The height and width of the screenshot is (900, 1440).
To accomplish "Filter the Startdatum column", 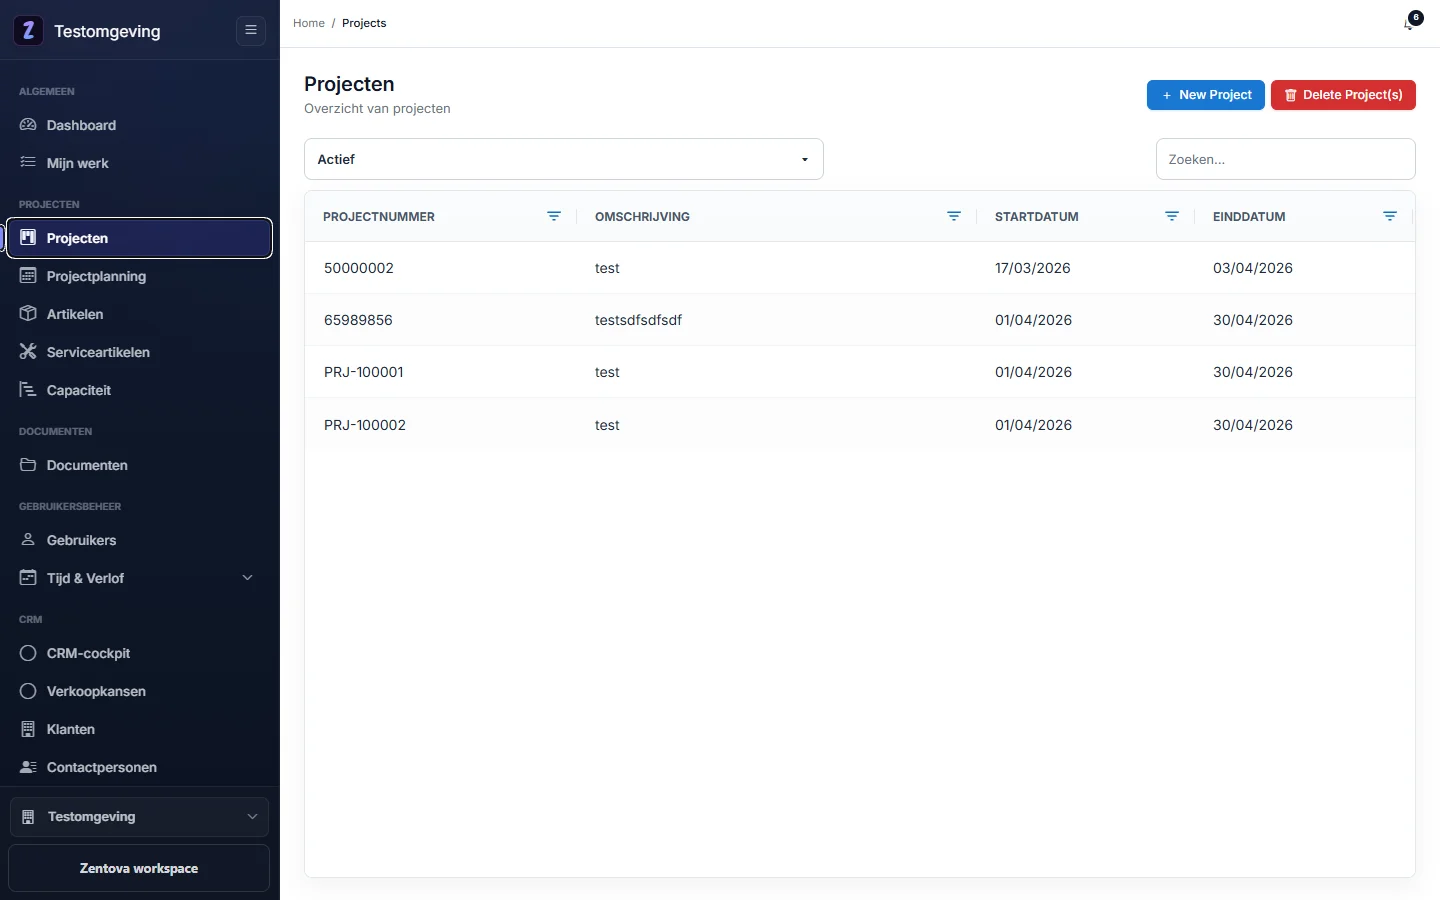I will click(1172, 216).
